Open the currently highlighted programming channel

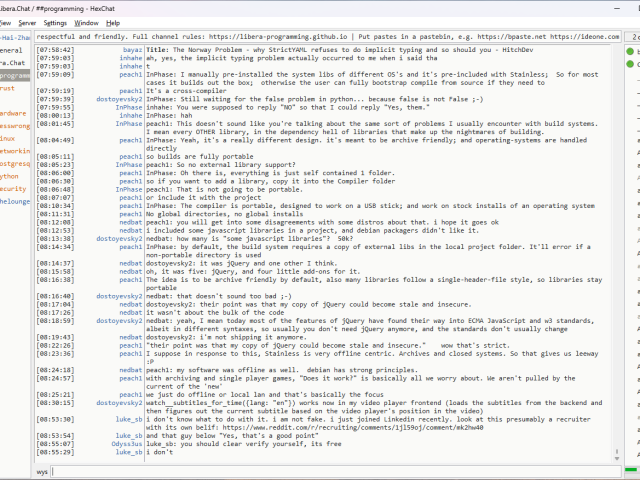15,75
